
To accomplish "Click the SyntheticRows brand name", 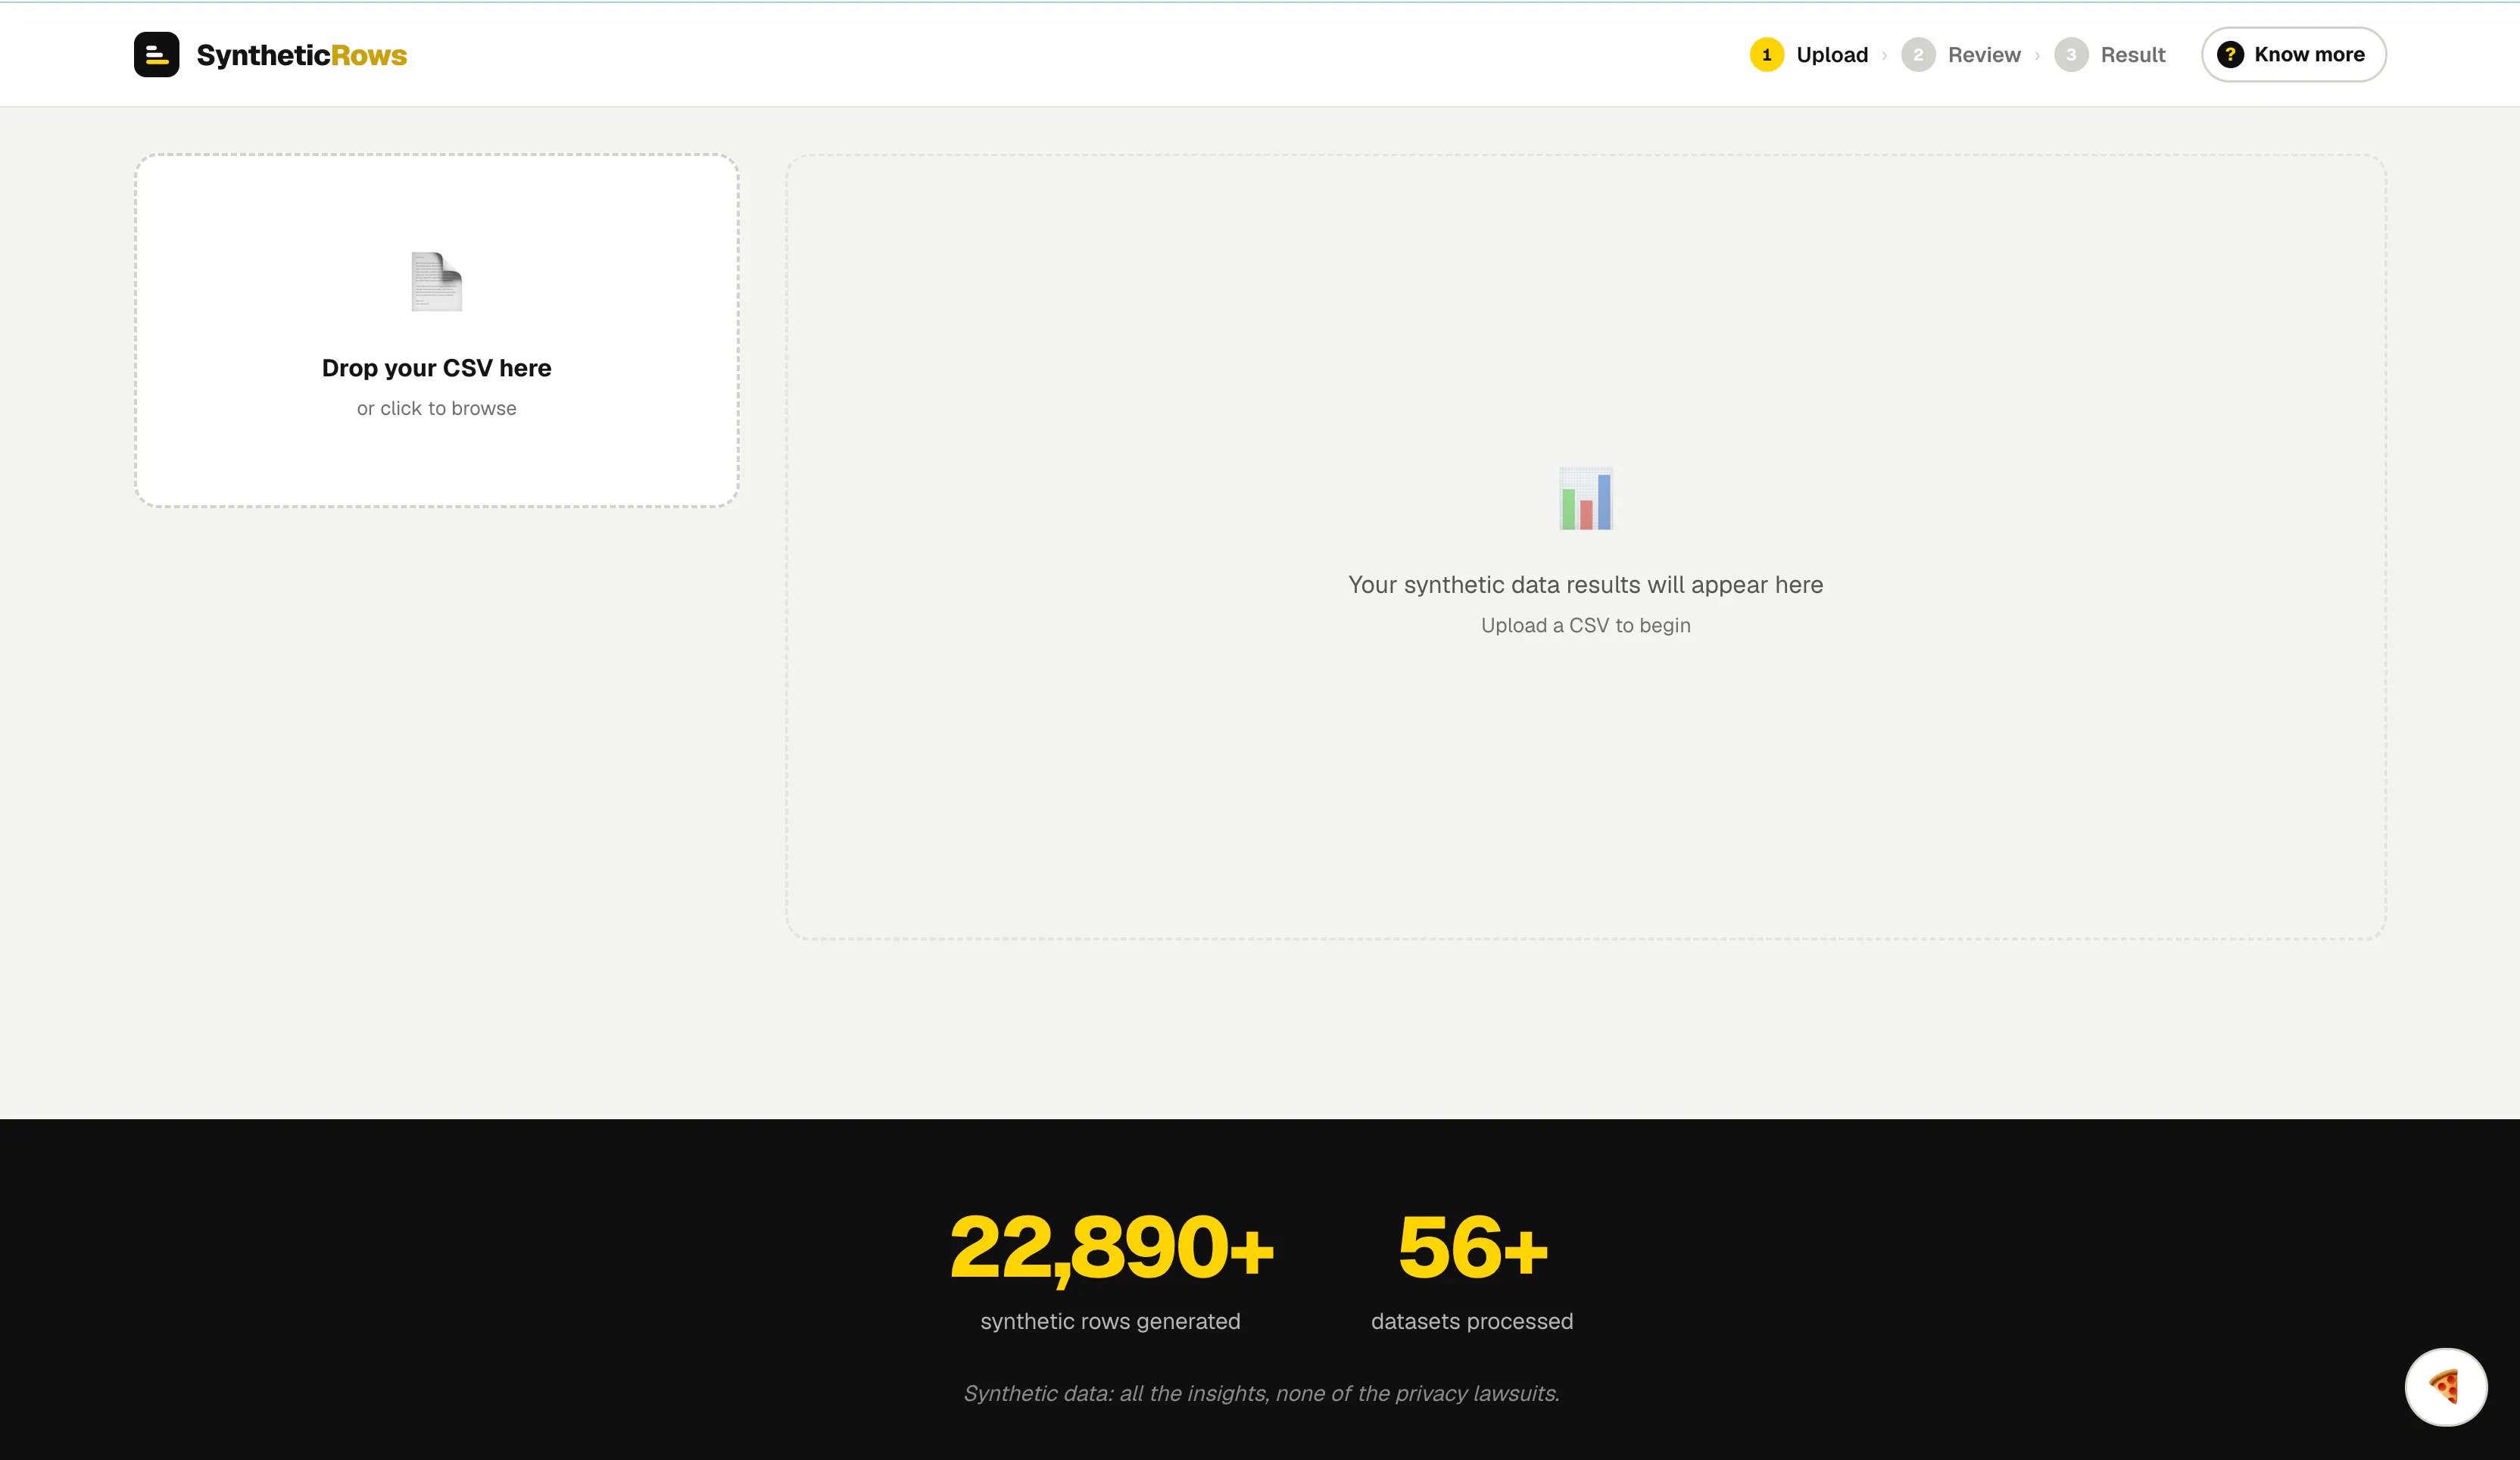I will coord(302,55).
